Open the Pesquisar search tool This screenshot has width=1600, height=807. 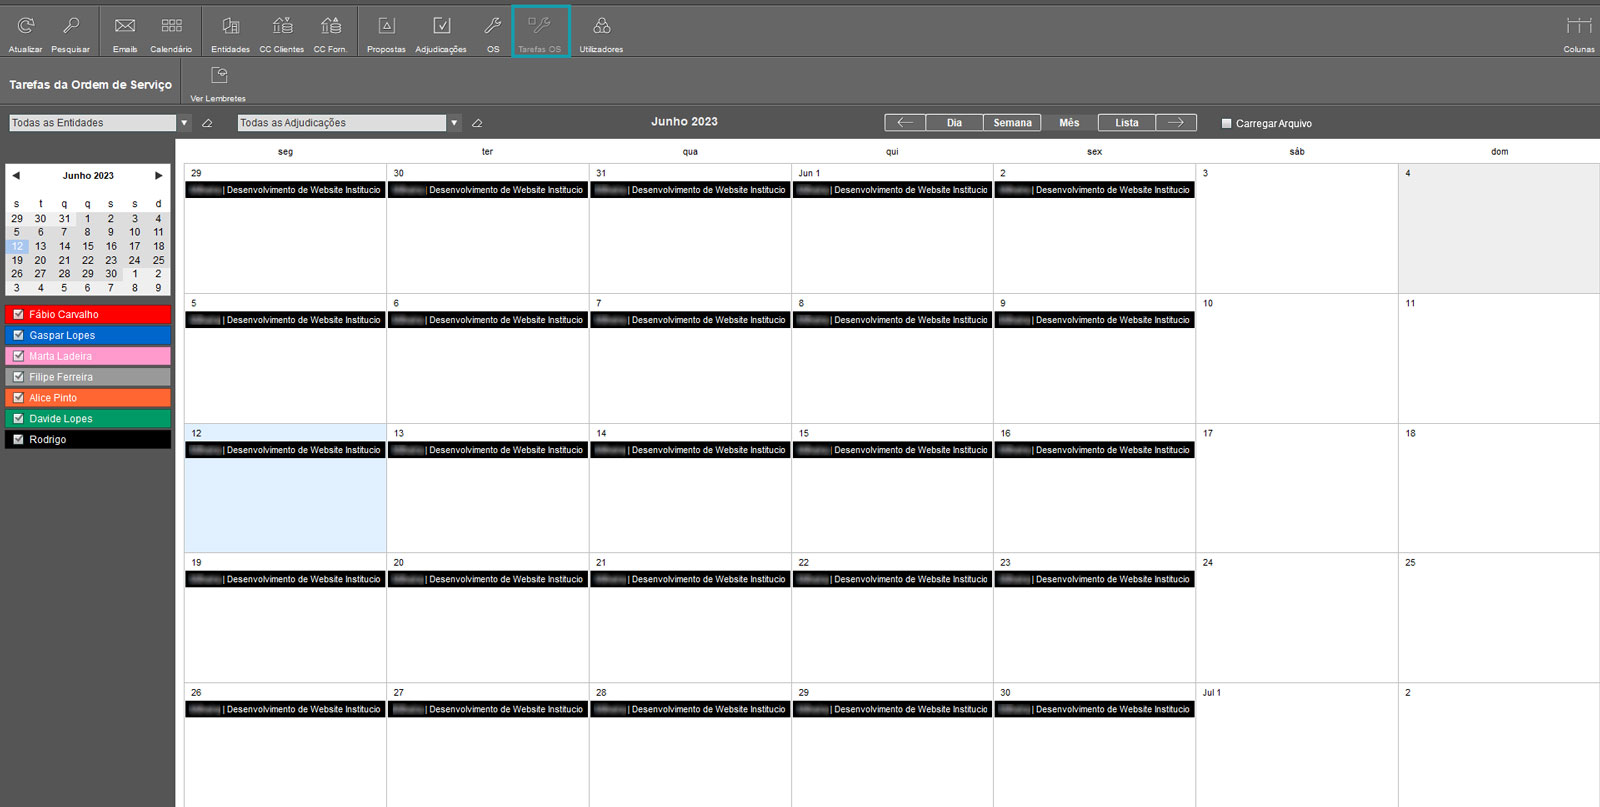click(x=70, y=27)
